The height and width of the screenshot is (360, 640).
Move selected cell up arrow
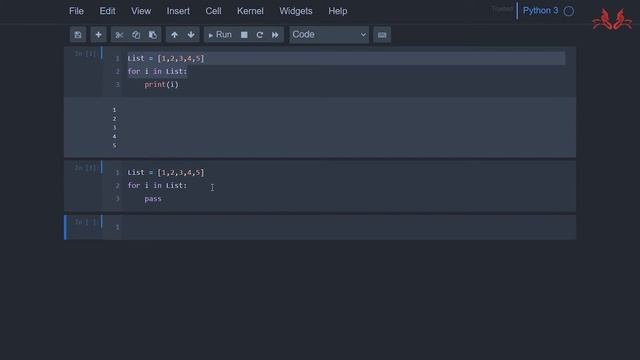174,35
